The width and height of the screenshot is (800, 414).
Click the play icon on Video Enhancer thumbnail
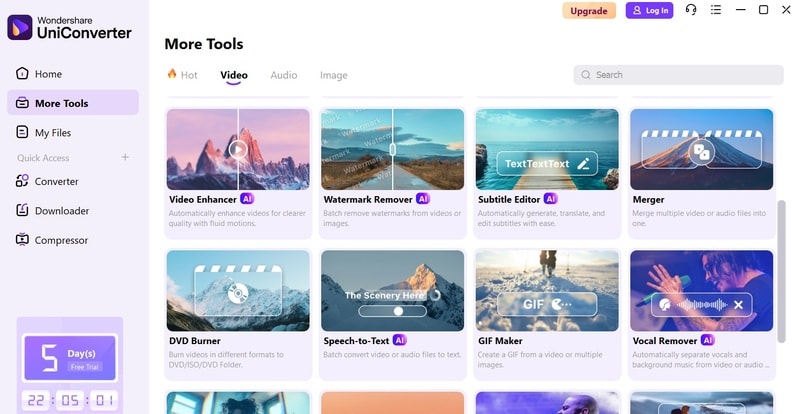coord(238,150)
